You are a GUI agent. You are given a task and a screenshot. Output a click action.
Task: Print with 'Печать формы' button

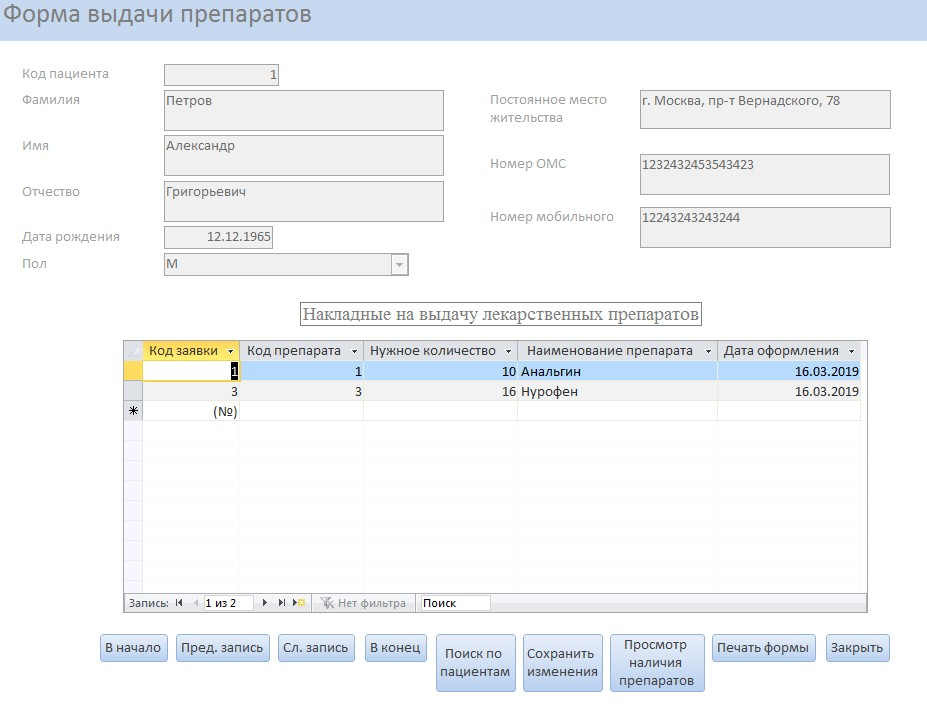click(x=763, y=648)
